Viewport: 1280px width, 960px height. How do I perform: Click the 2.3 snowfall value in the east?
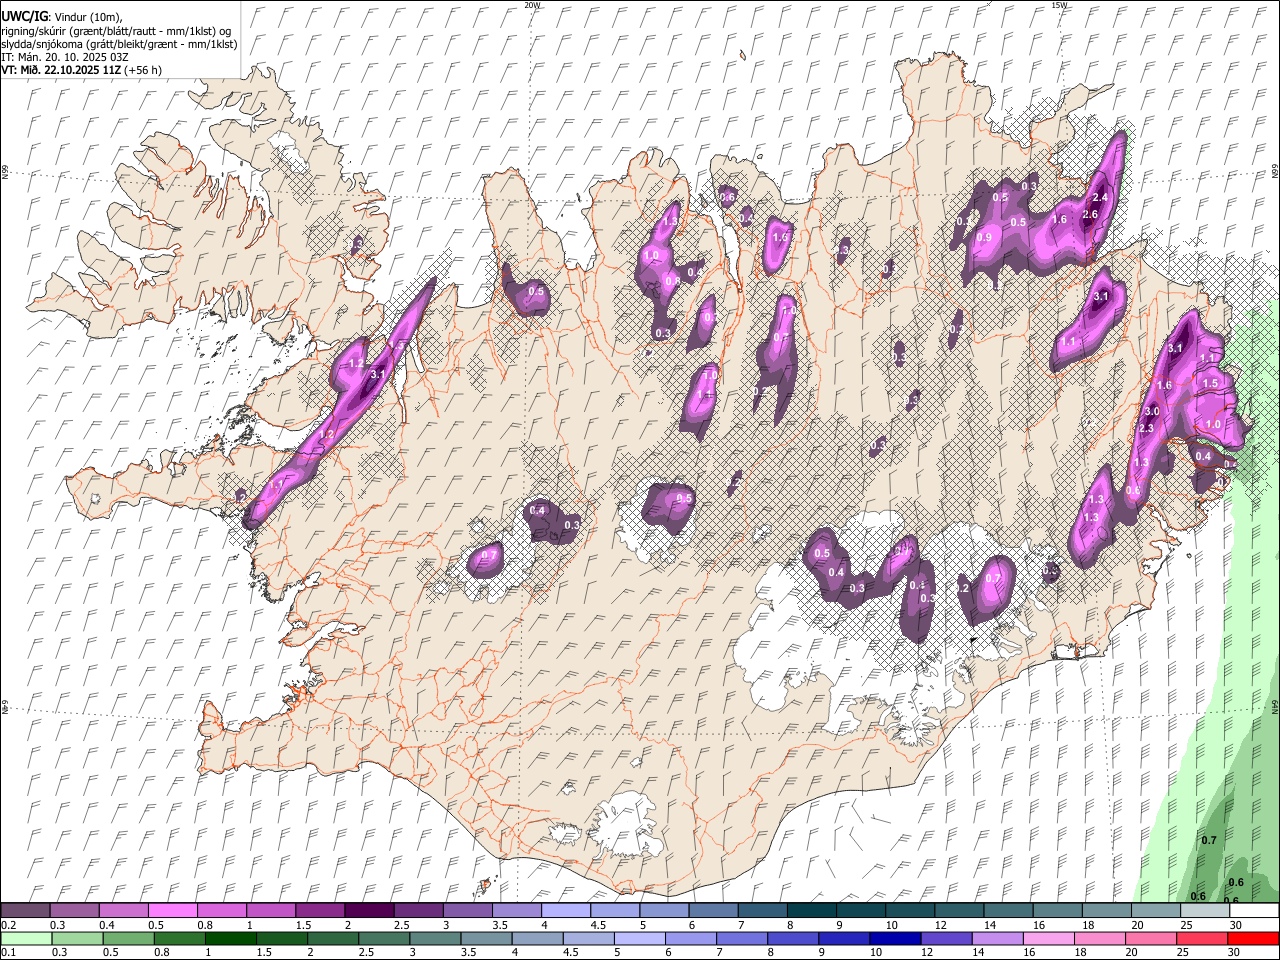(x=1146, y=428)
